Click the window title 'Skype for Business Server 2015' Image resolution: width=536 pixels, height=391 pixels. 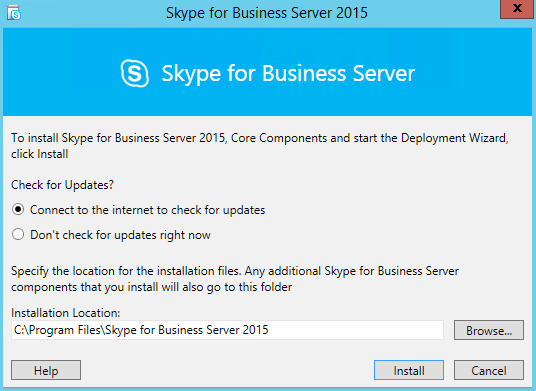pyautogui.click(x=267, y=13)
